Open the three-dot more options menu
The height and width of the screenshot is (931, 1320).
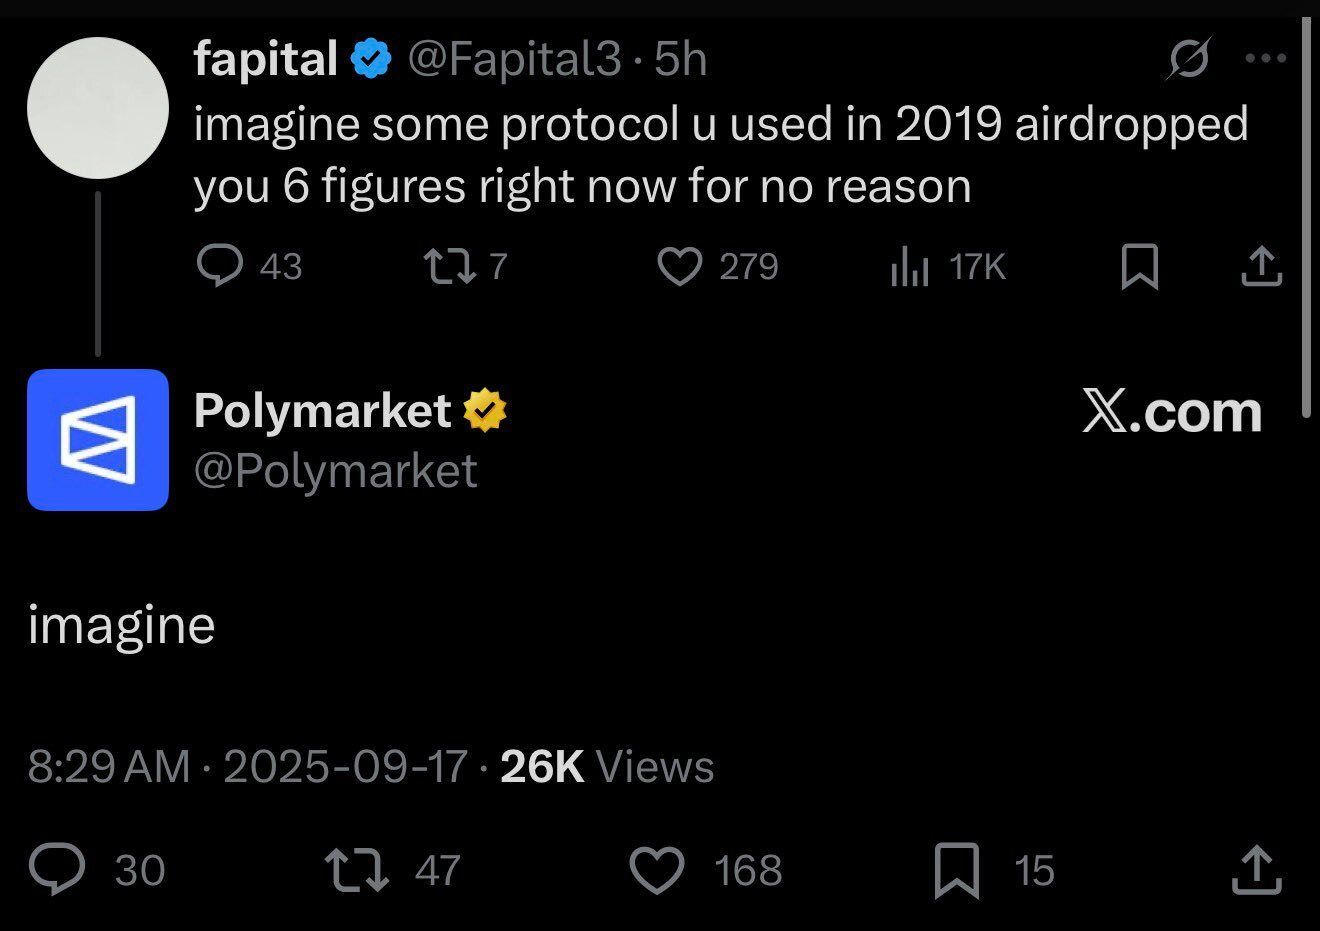(1266, 58)
